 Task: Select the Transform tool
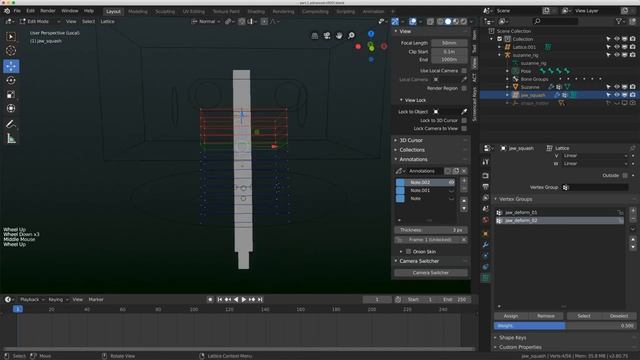[11, 109]
